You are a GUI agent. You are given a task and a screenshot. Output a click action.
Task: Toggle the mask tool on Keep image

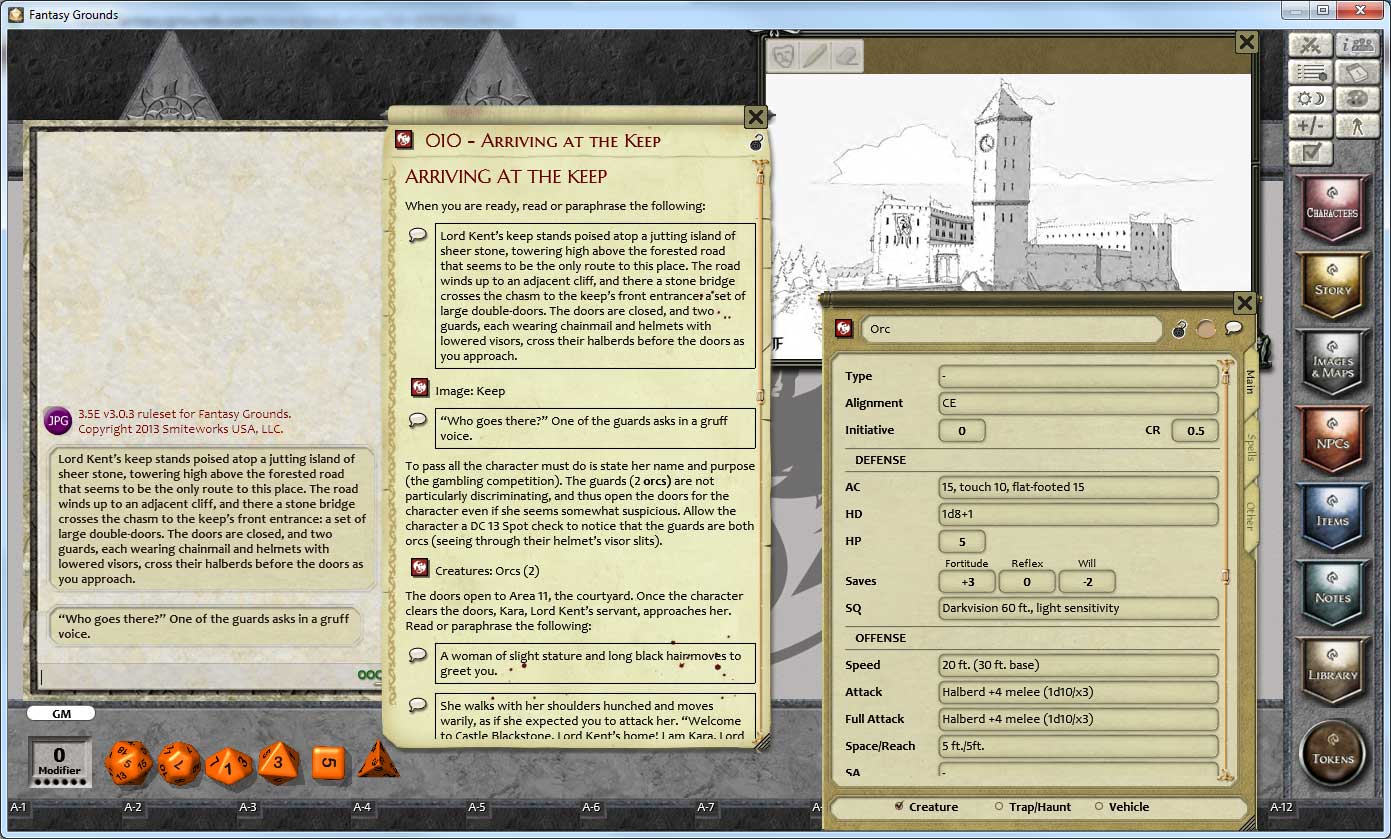click(x=784, y=56)
